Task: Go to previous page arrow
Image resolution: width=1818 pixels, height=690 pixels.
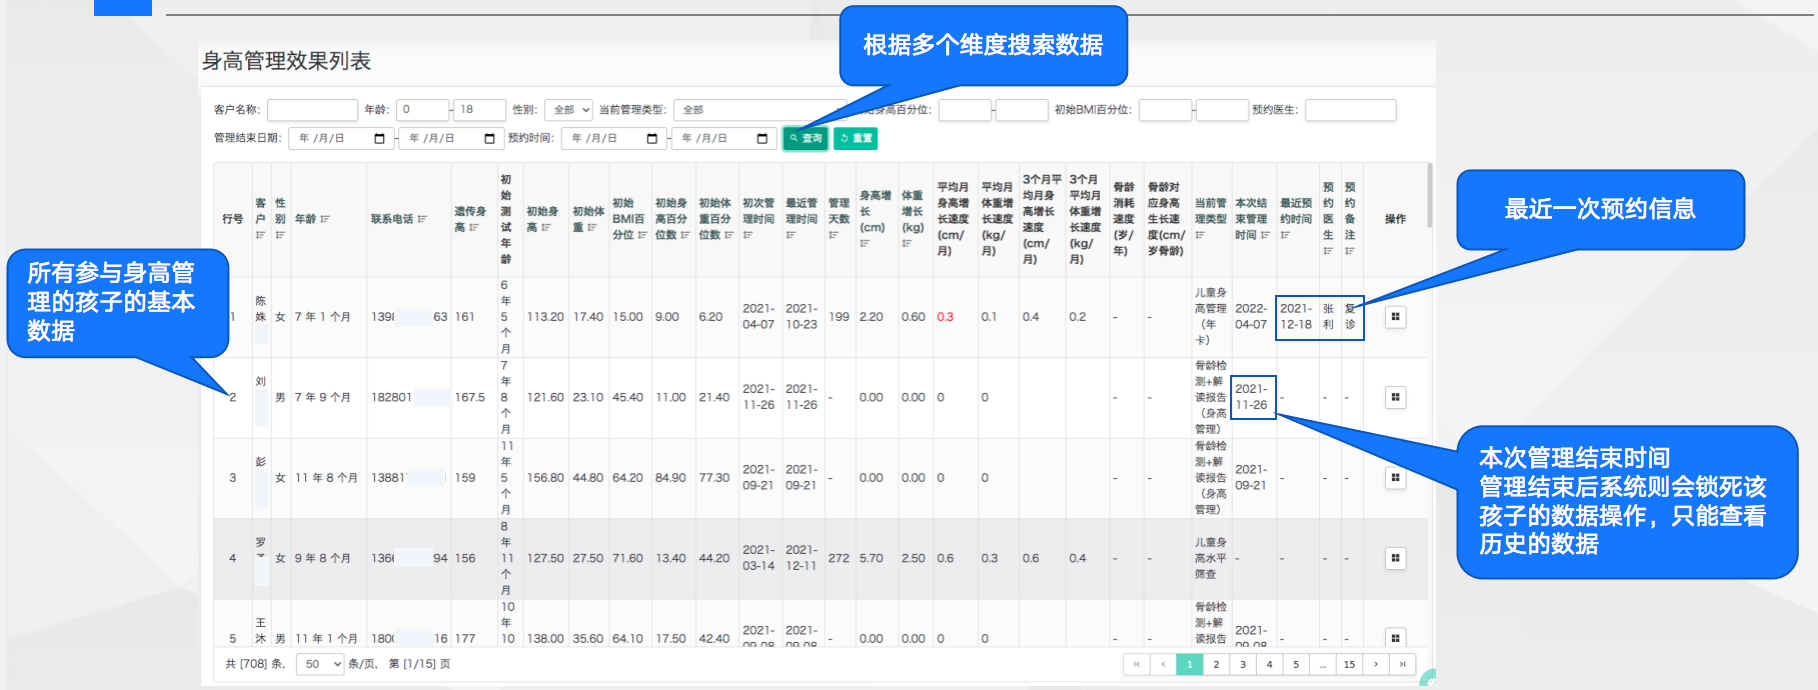Action: click(x=1163, y=664)
